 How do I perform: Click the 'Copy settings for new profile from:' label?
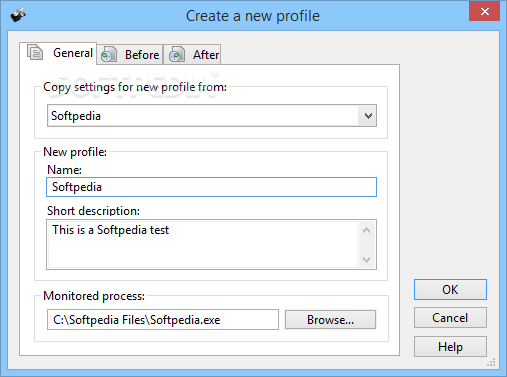[135, 87]
